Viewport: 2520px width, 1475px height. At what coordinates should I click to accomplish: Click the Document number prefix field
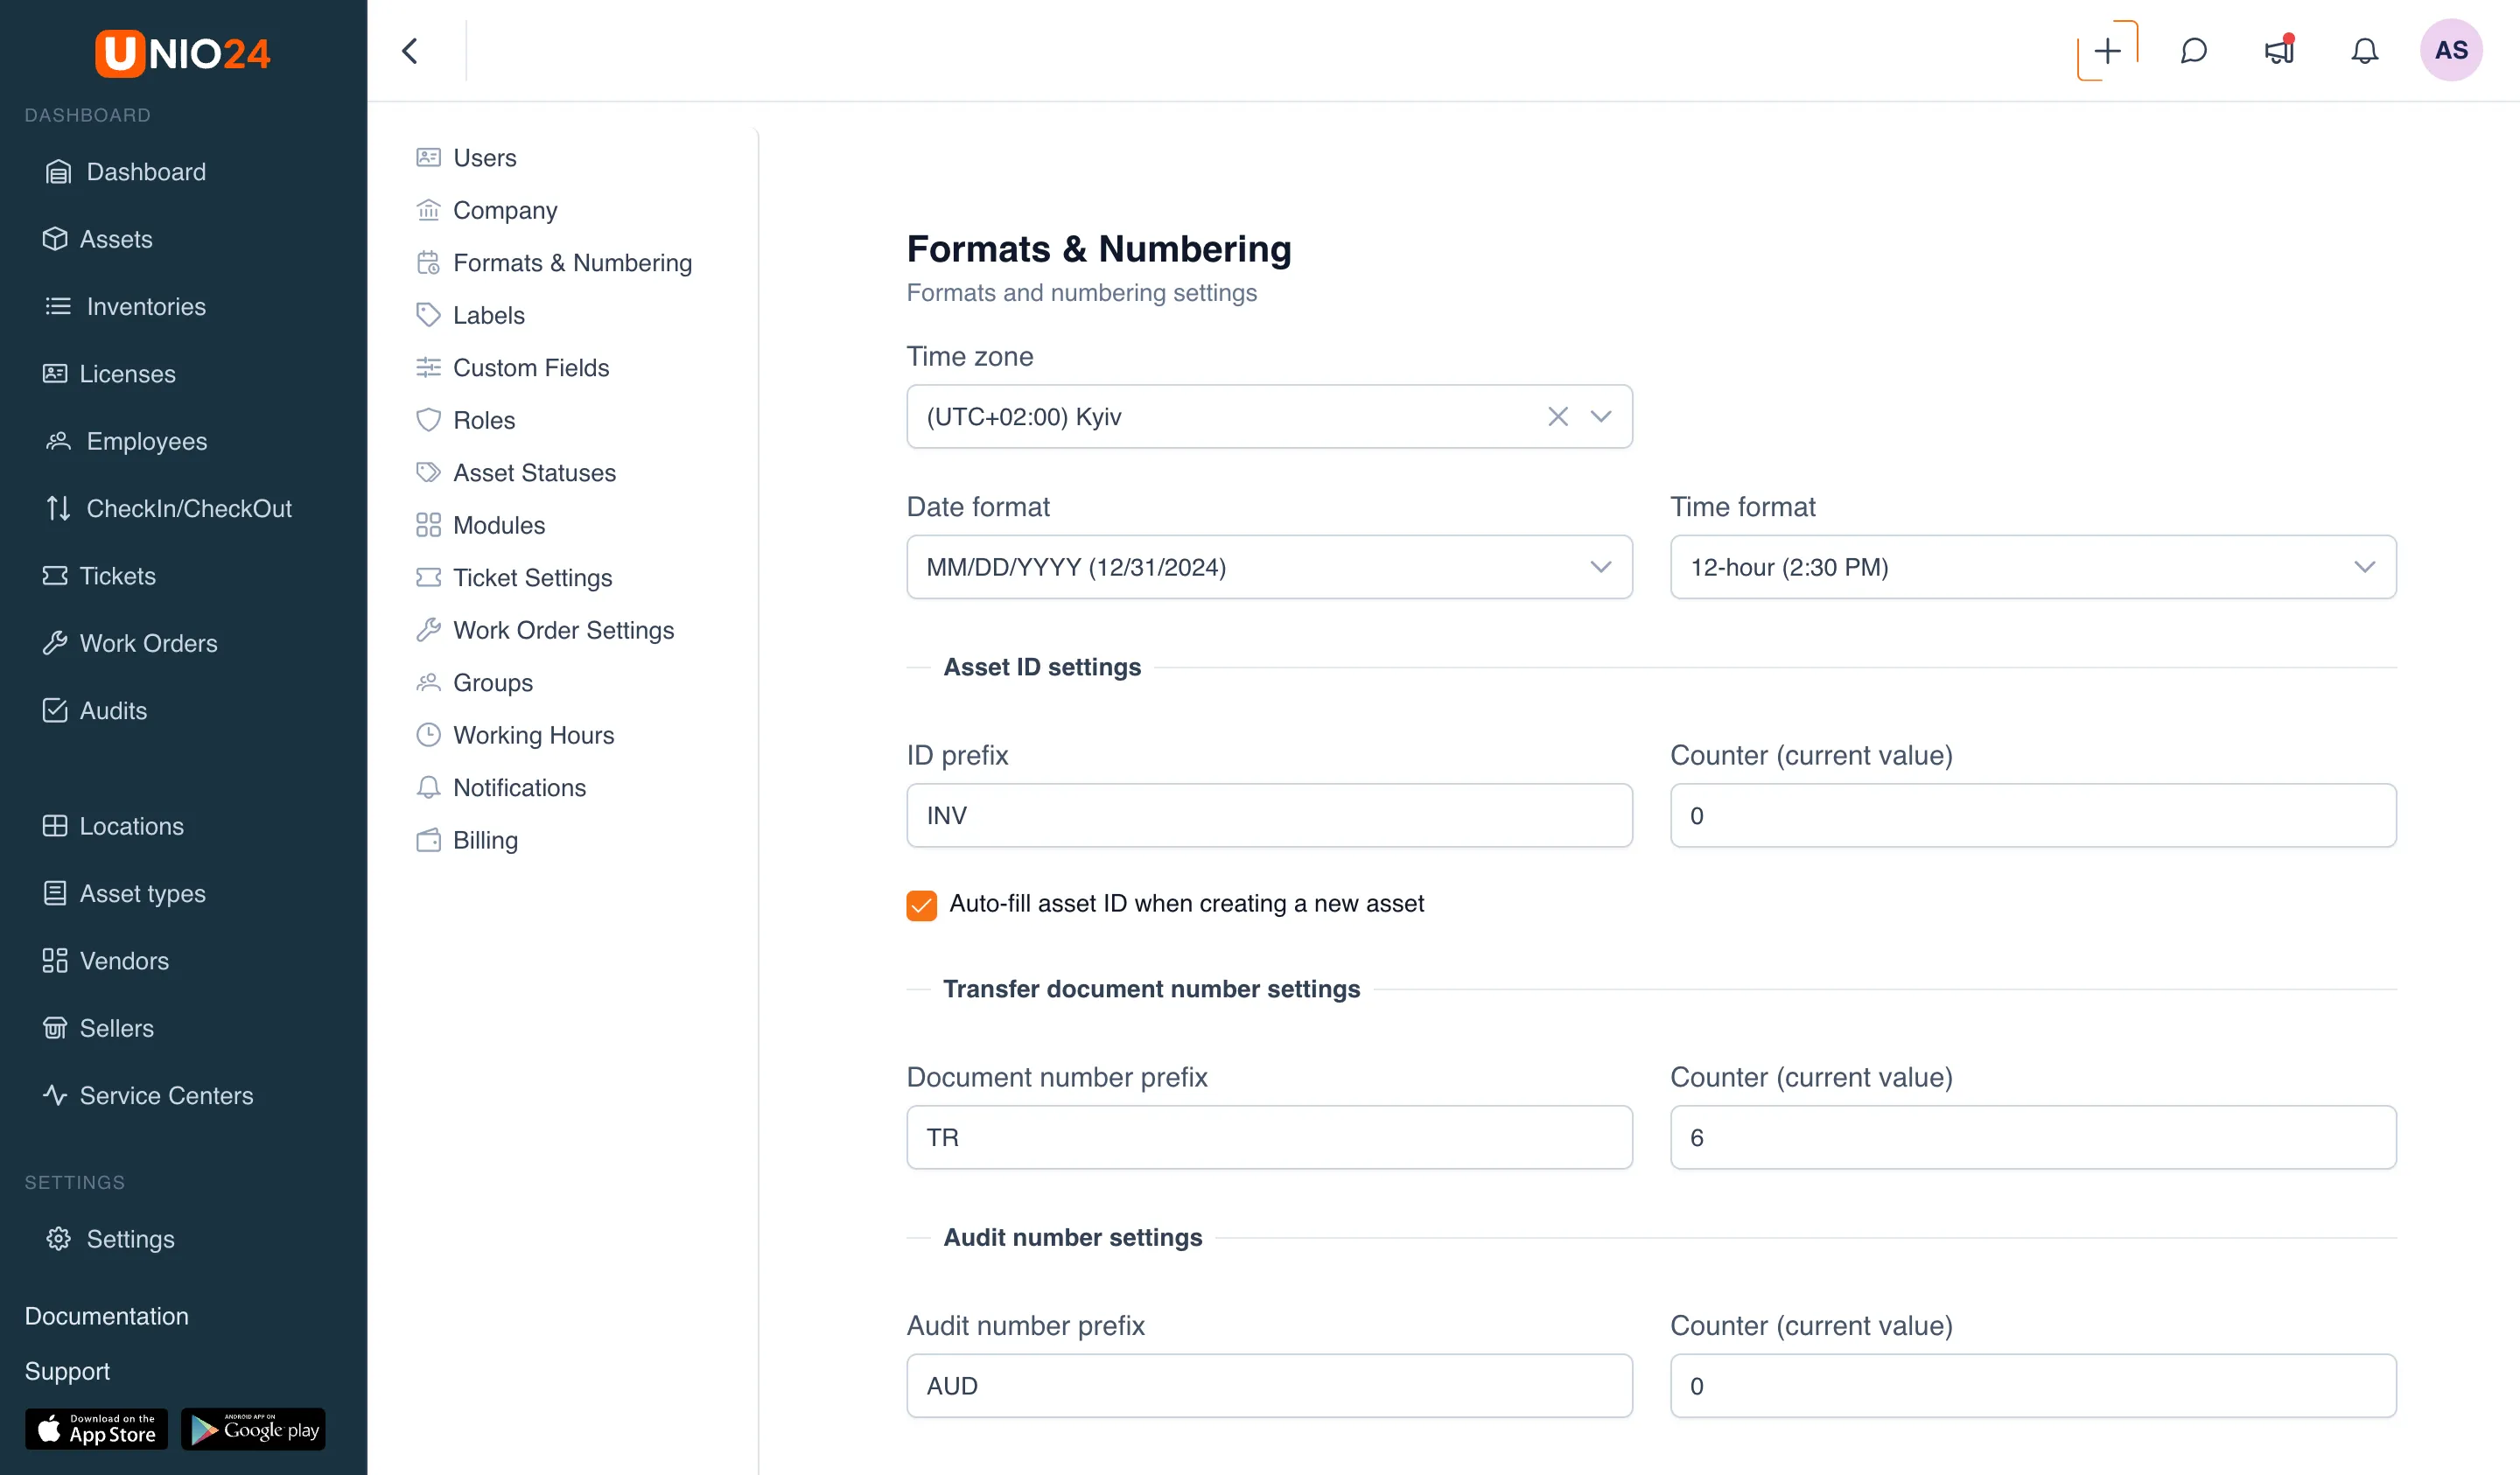pyautogui.click(x=1269, y=1138)
